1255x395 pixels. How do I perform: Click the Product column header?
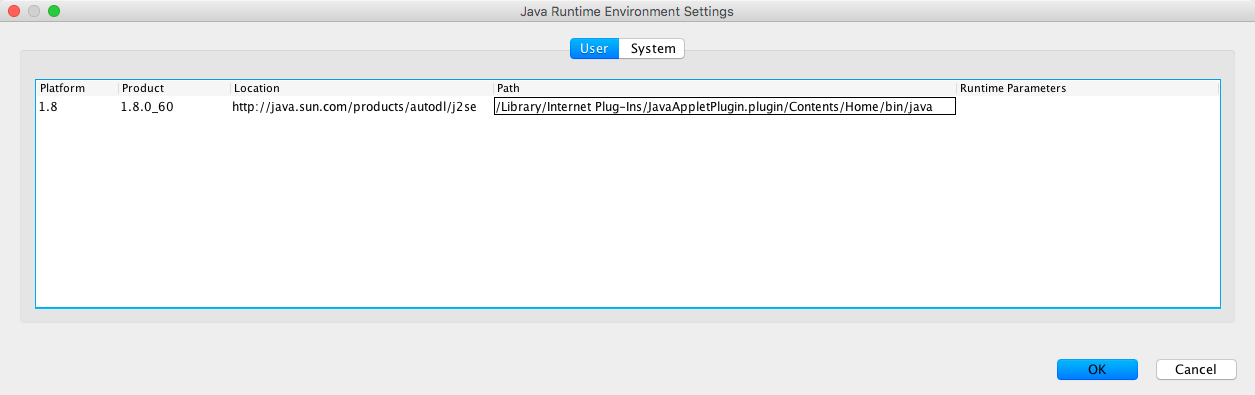pos(174,88)
